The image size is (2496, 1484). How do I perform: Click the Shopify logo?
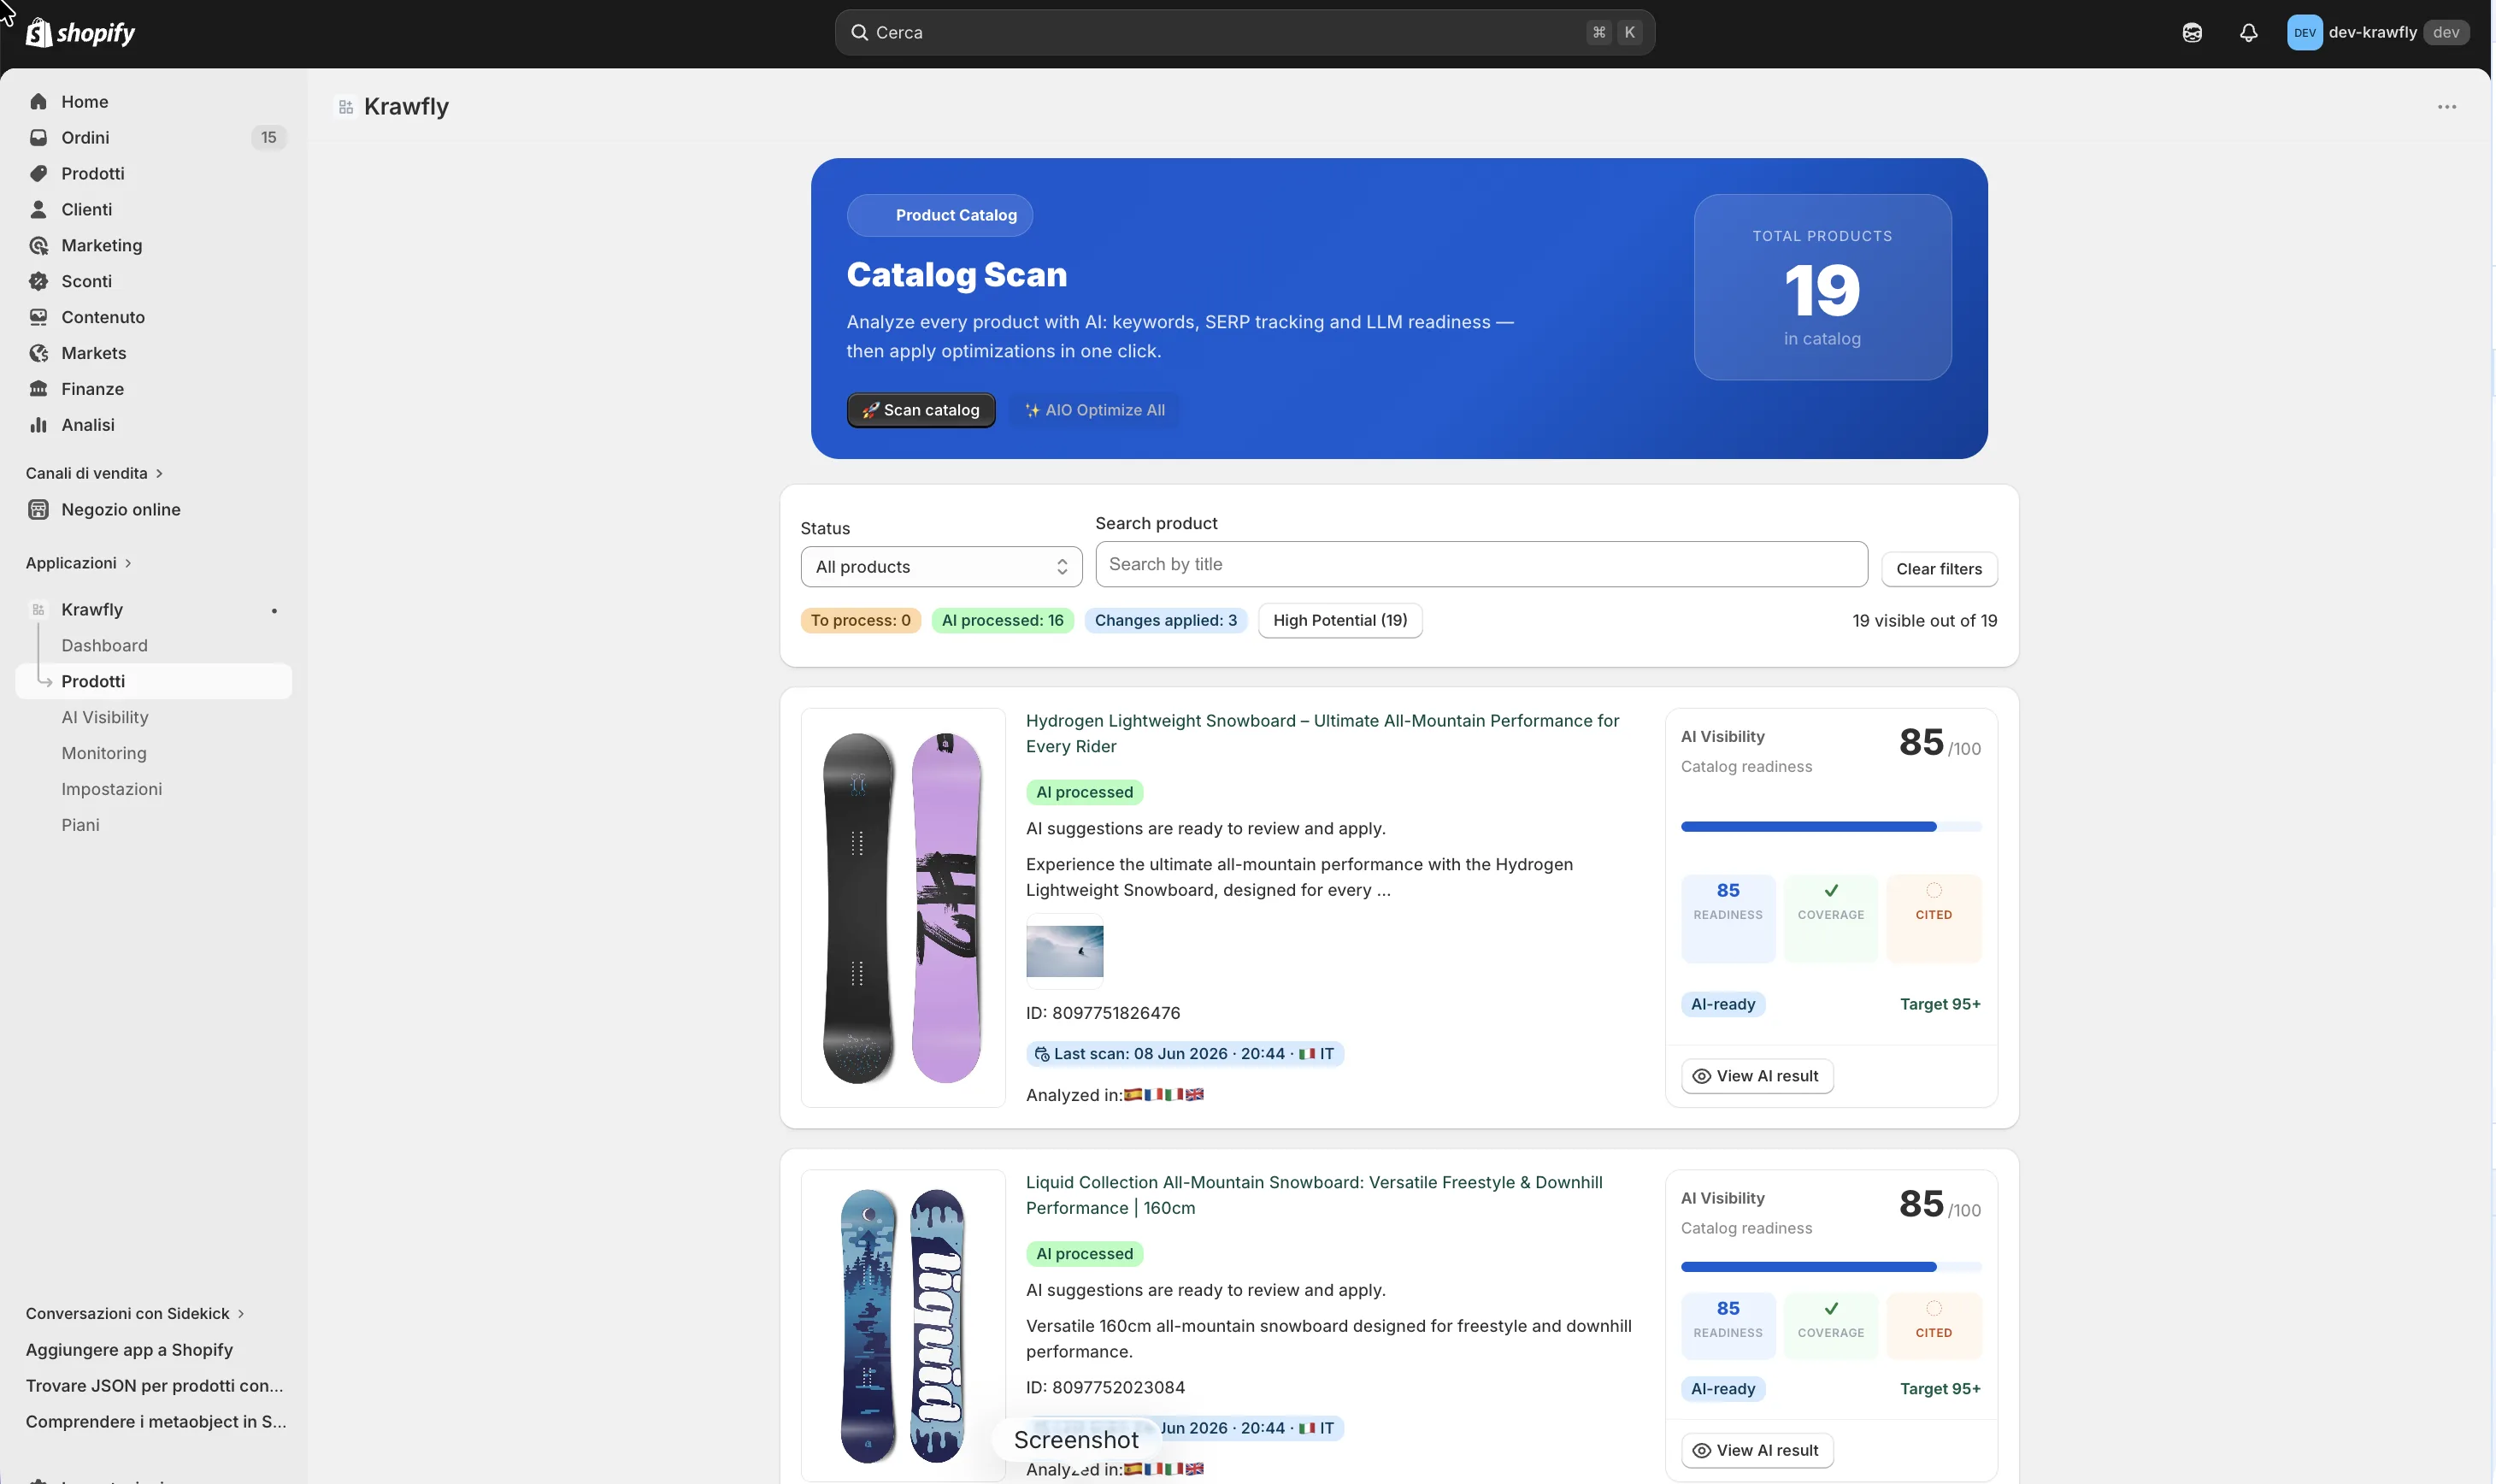(80, 33)
